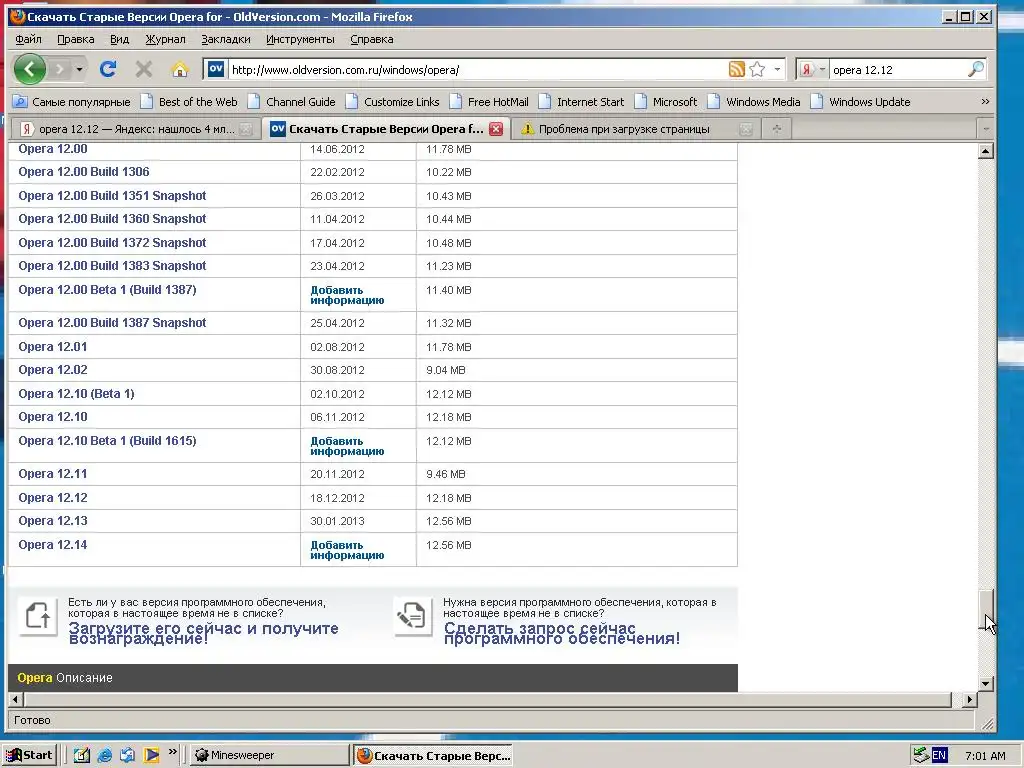Open the Opera 12.13 download link

click(x=53, y=521)
